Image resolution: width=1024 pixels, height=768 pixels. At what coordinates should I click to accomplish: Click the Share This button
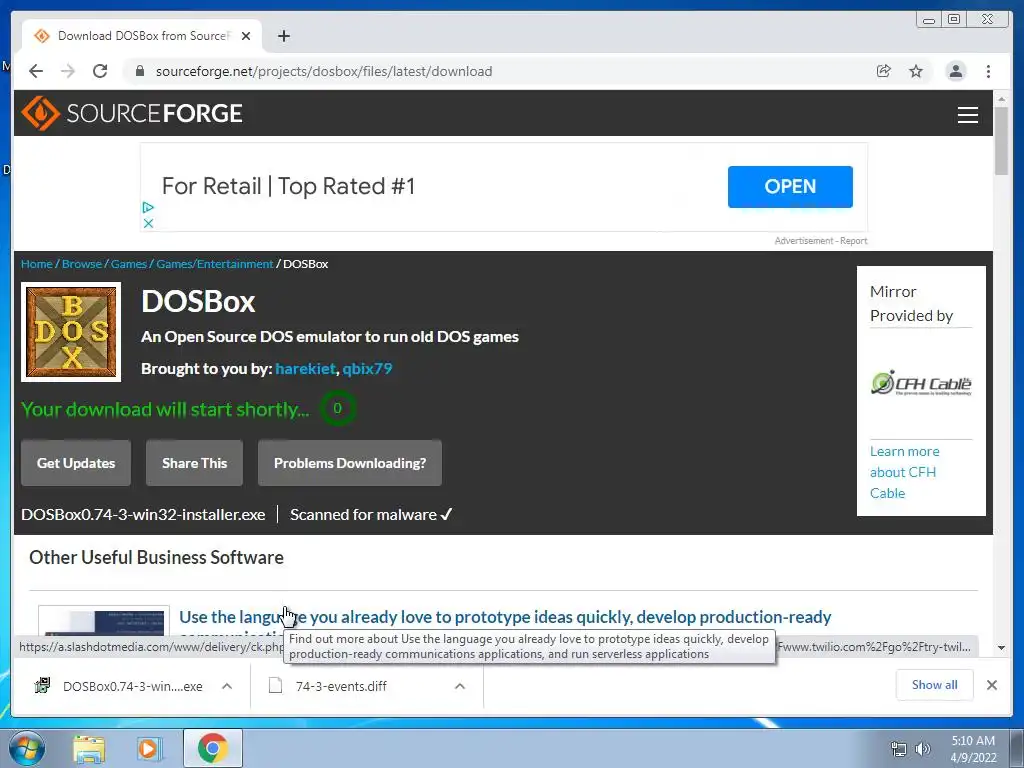pos(195,463)
